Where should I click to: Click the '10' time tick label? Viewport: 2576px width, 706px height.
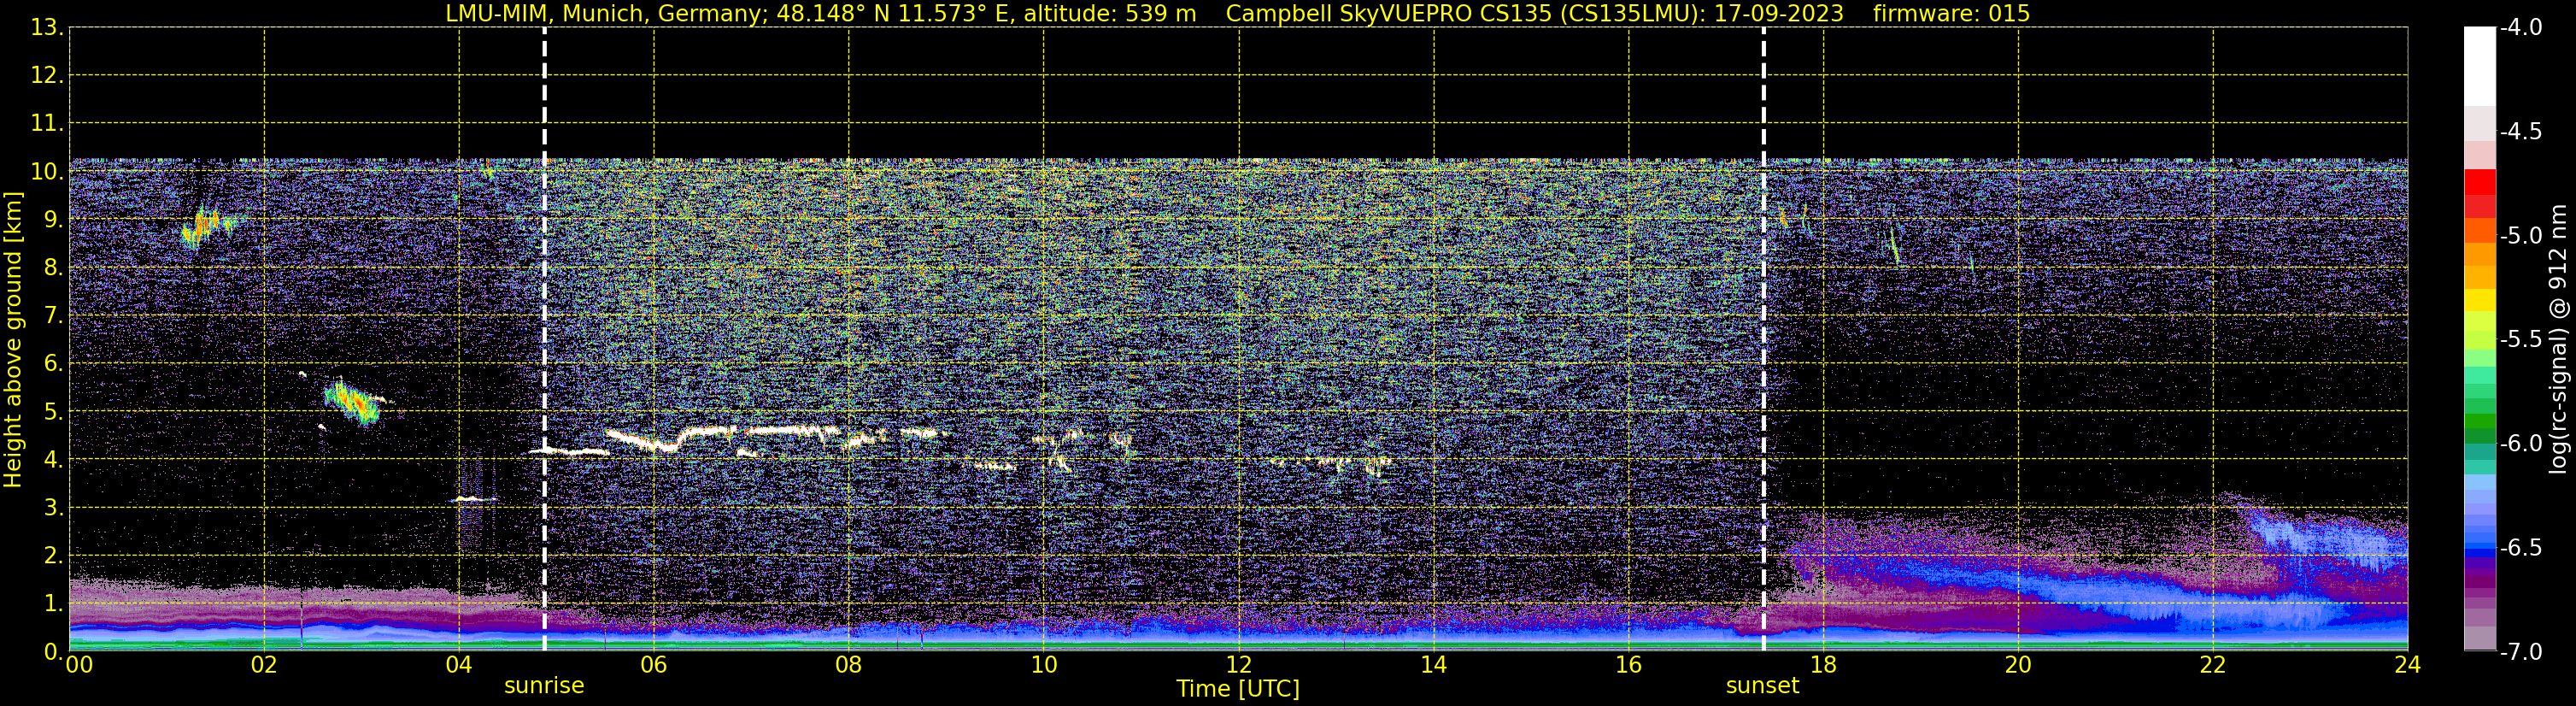click(1044, 666)
